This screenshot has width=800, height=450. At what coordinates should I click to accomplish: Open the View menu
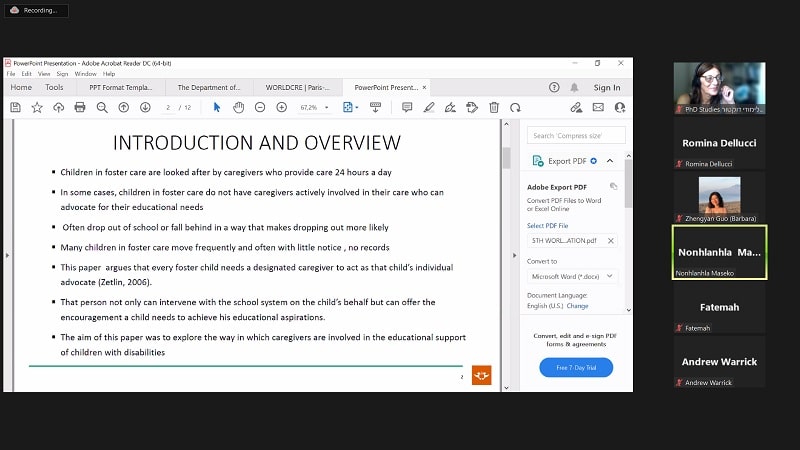[x=43, y=73]
